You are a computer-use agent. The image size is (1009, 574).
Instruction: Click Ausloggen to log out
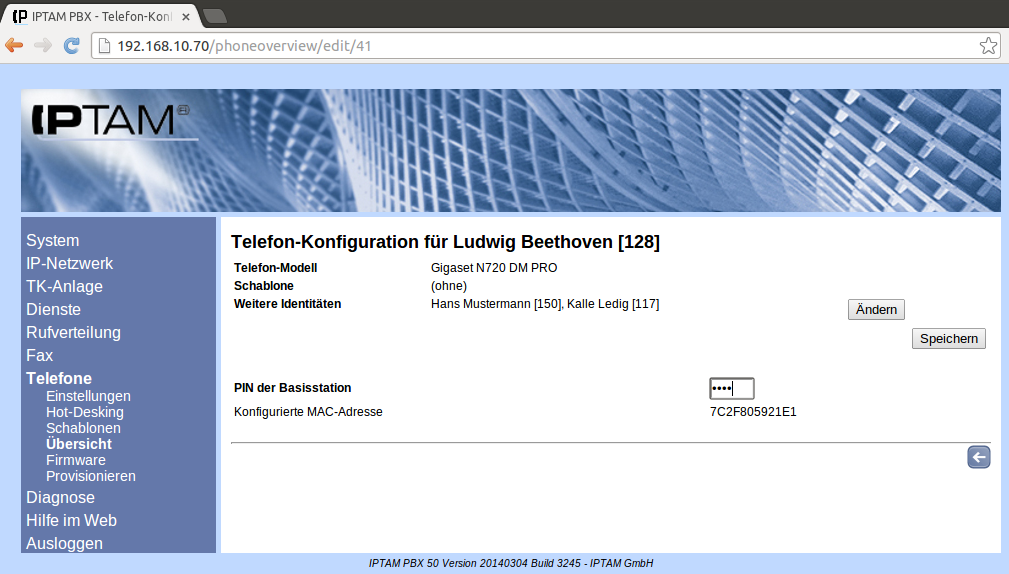point(64,544)
